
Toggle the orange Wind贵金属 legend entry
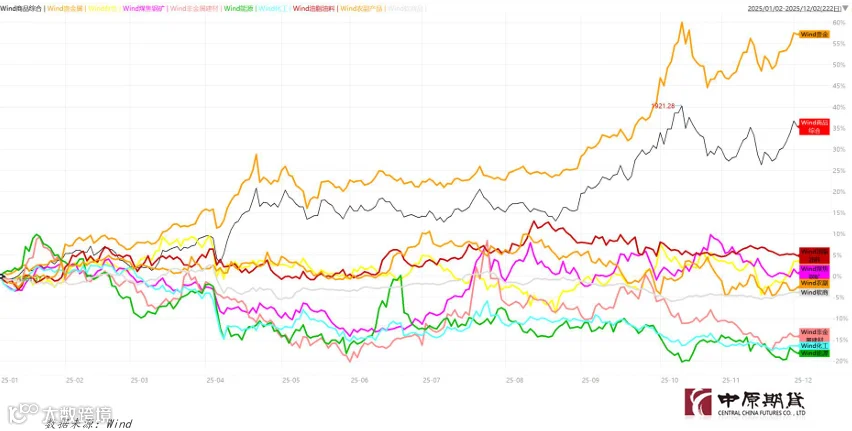66,8
